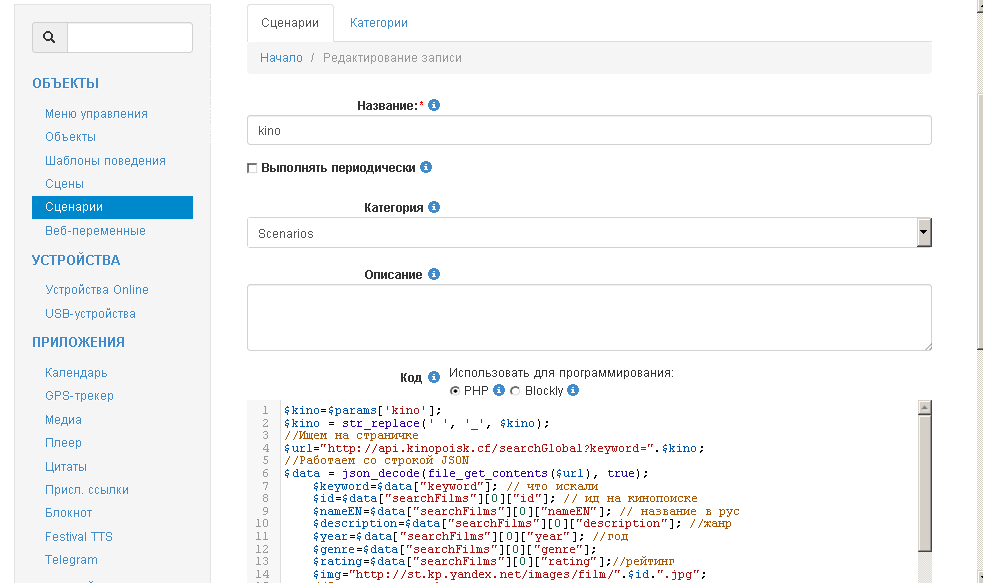Go to Начало breadcrumb link
The height and width of the screenshot is (583, 983).
pyautogui.click(x=281, y=58)
